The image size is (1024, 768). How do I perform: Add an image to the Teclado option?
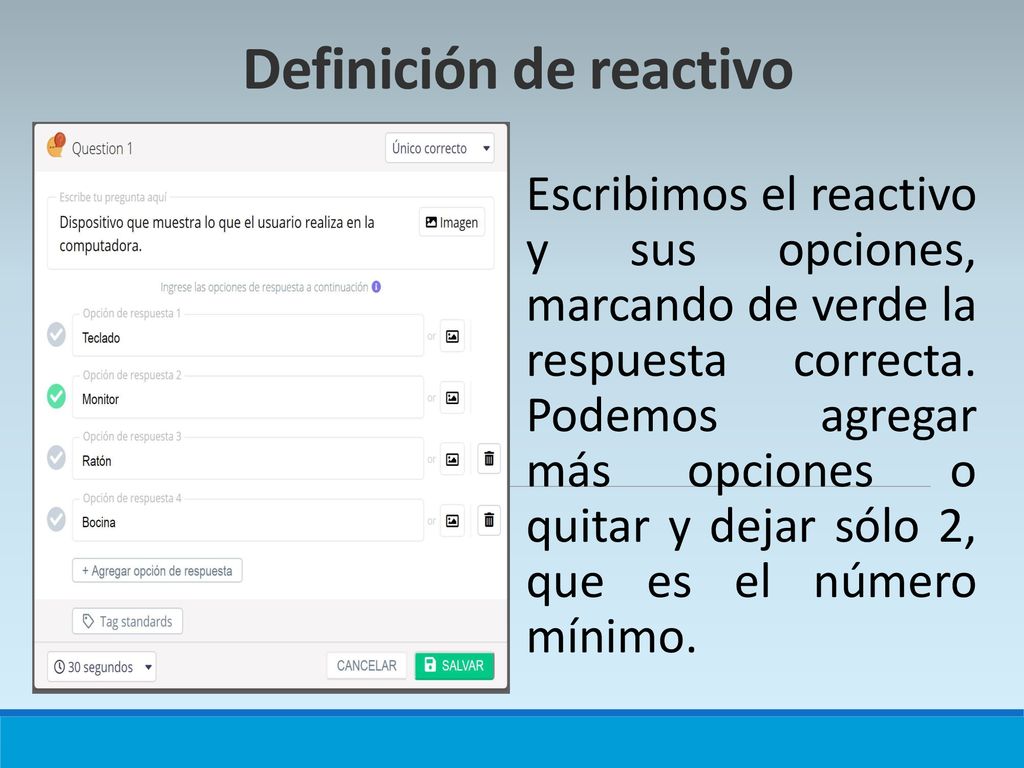[x=452, y=336]
